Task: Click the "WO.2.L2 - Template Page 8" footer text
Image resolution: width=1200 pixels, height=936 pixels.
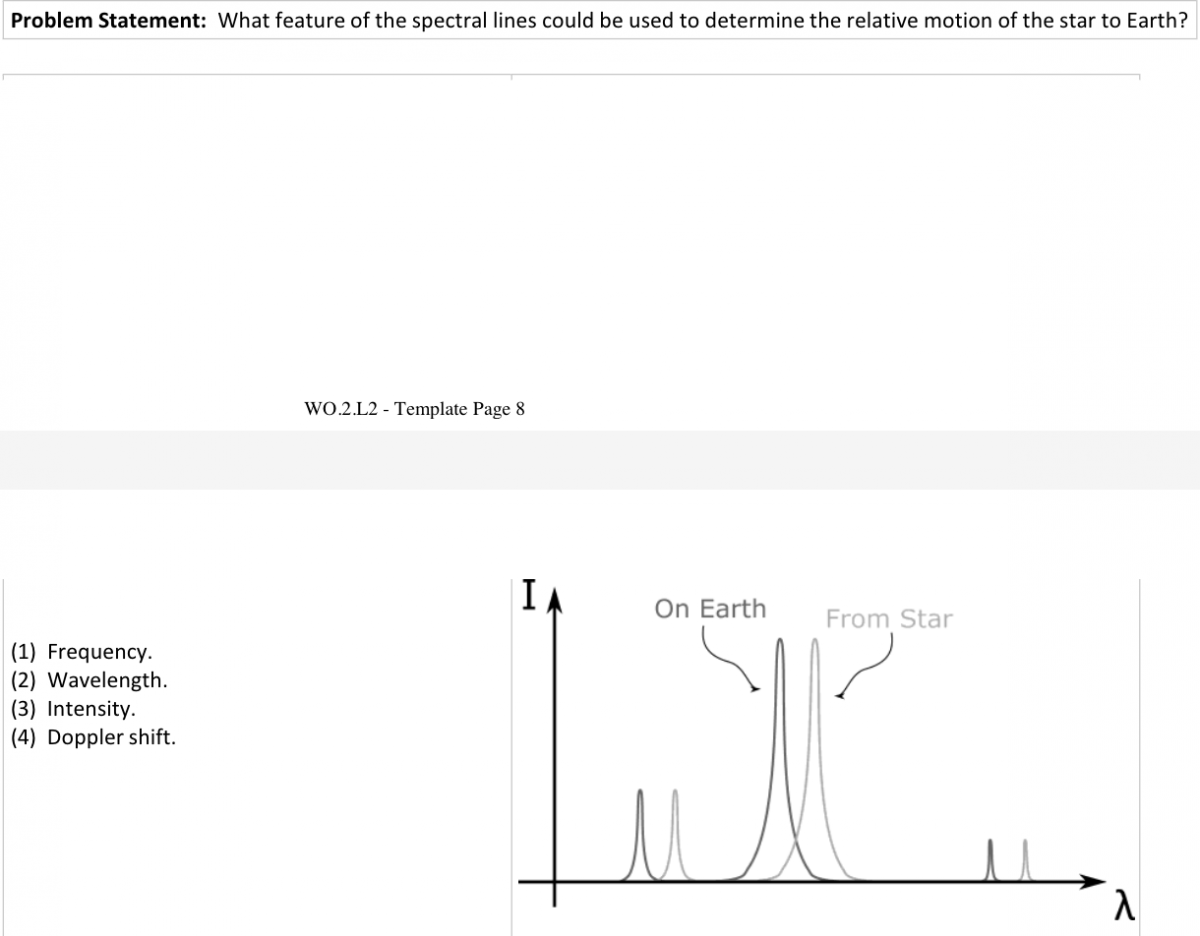Action: [414, 409]
